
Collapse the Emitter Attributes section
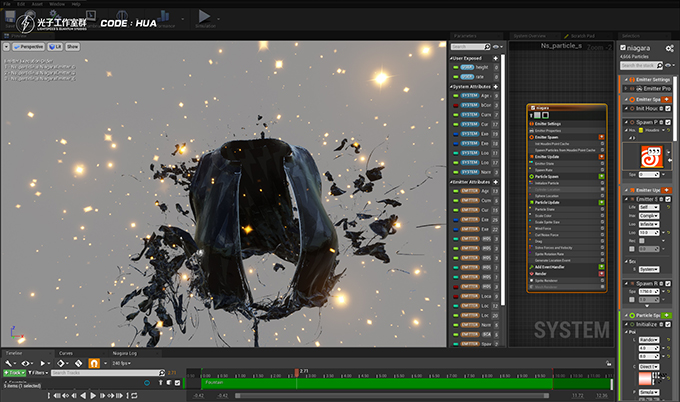pos(451,182)
